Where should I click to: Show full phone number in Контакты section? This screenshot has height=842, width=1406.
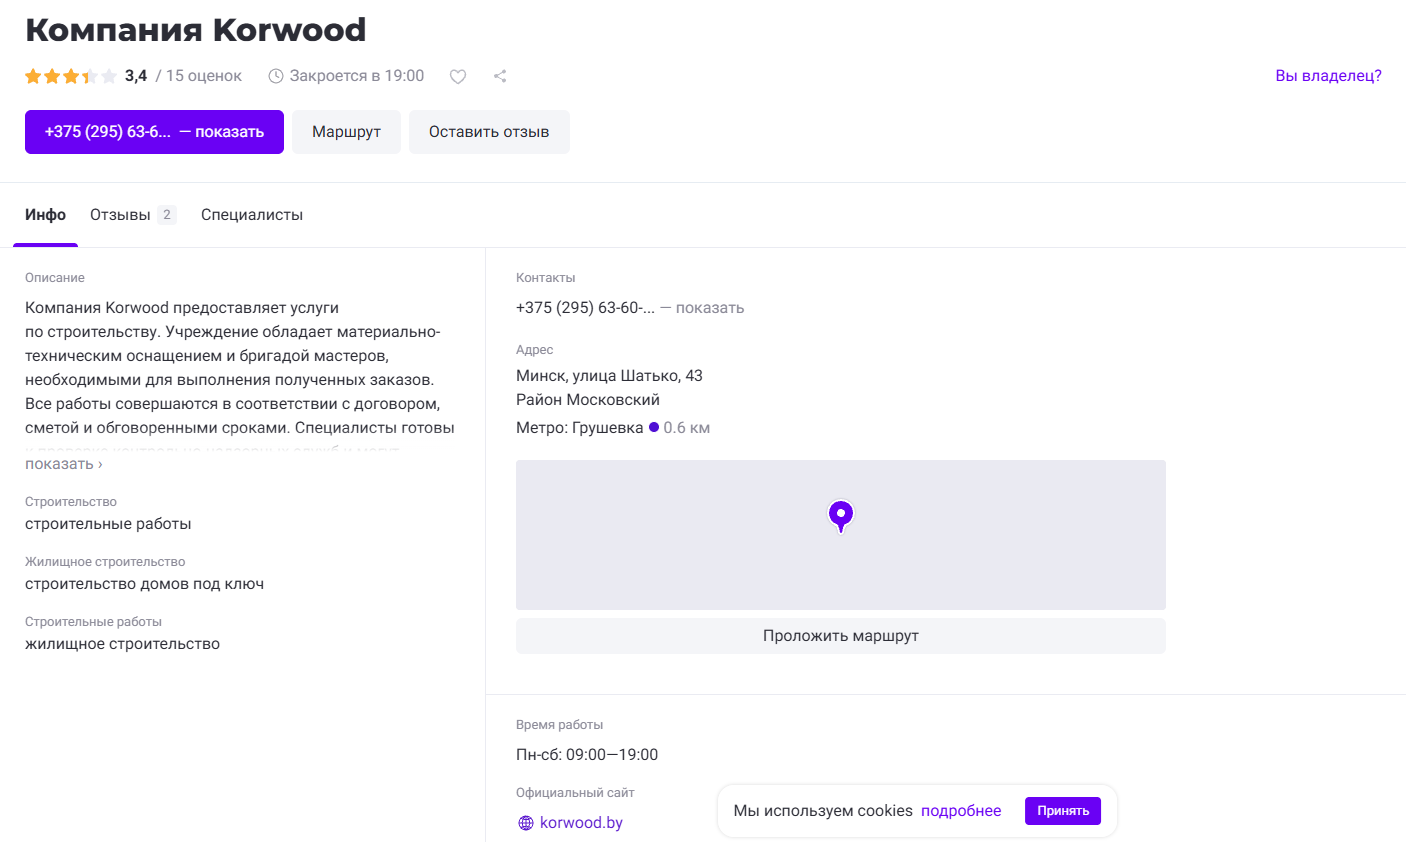coord(710,308)
